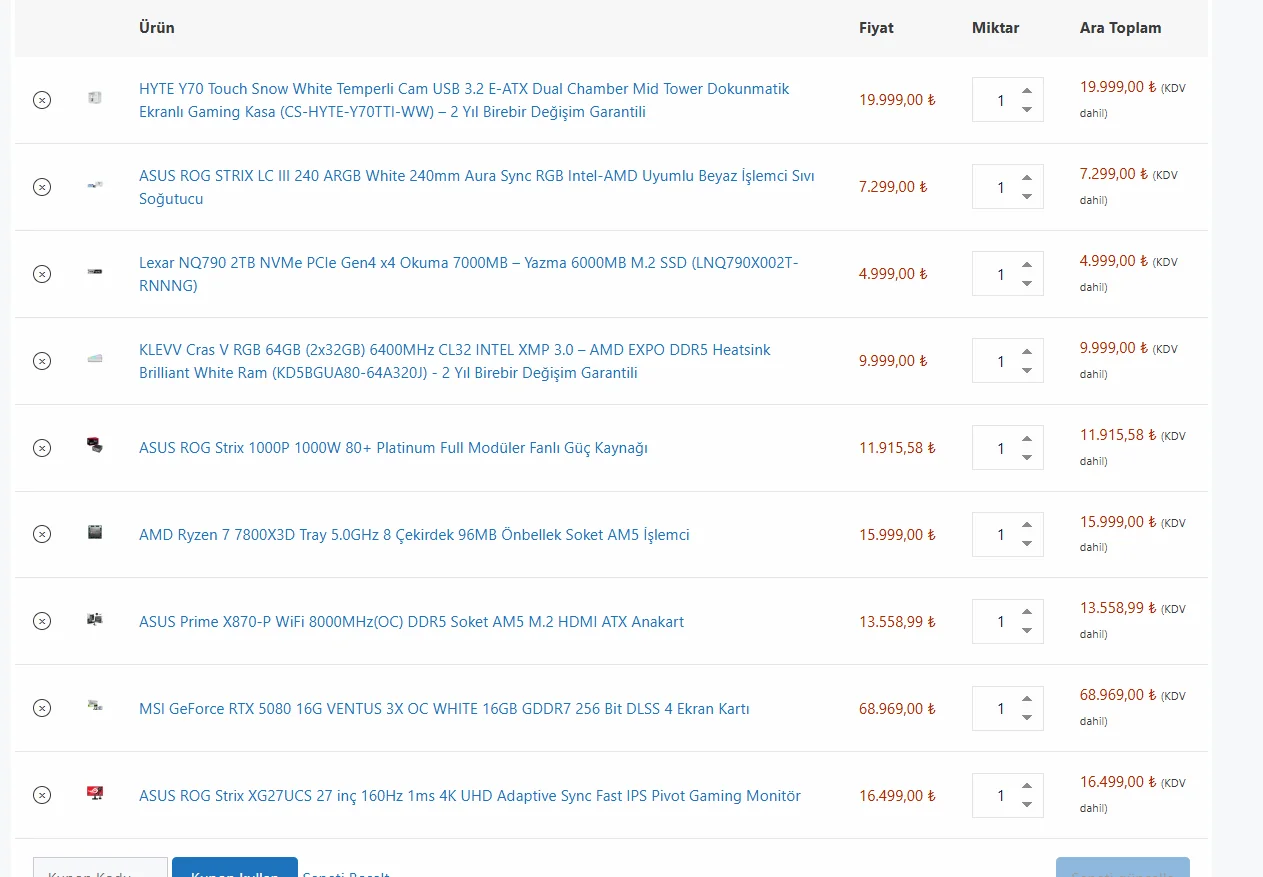The width and height of the screenshot is (1263, 877).
Task: Remove KLEVV Cras V RGB RAM from cart
Action: [x=42, y=361]
